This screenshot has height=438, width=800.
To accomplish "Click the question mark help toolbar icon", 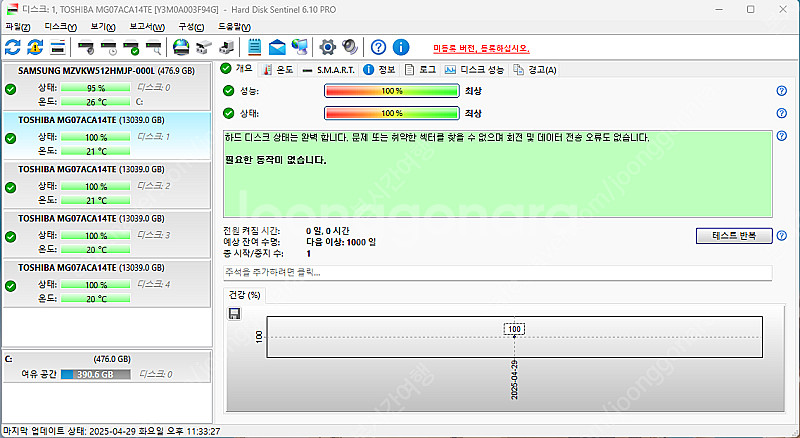I will [378, 47].
